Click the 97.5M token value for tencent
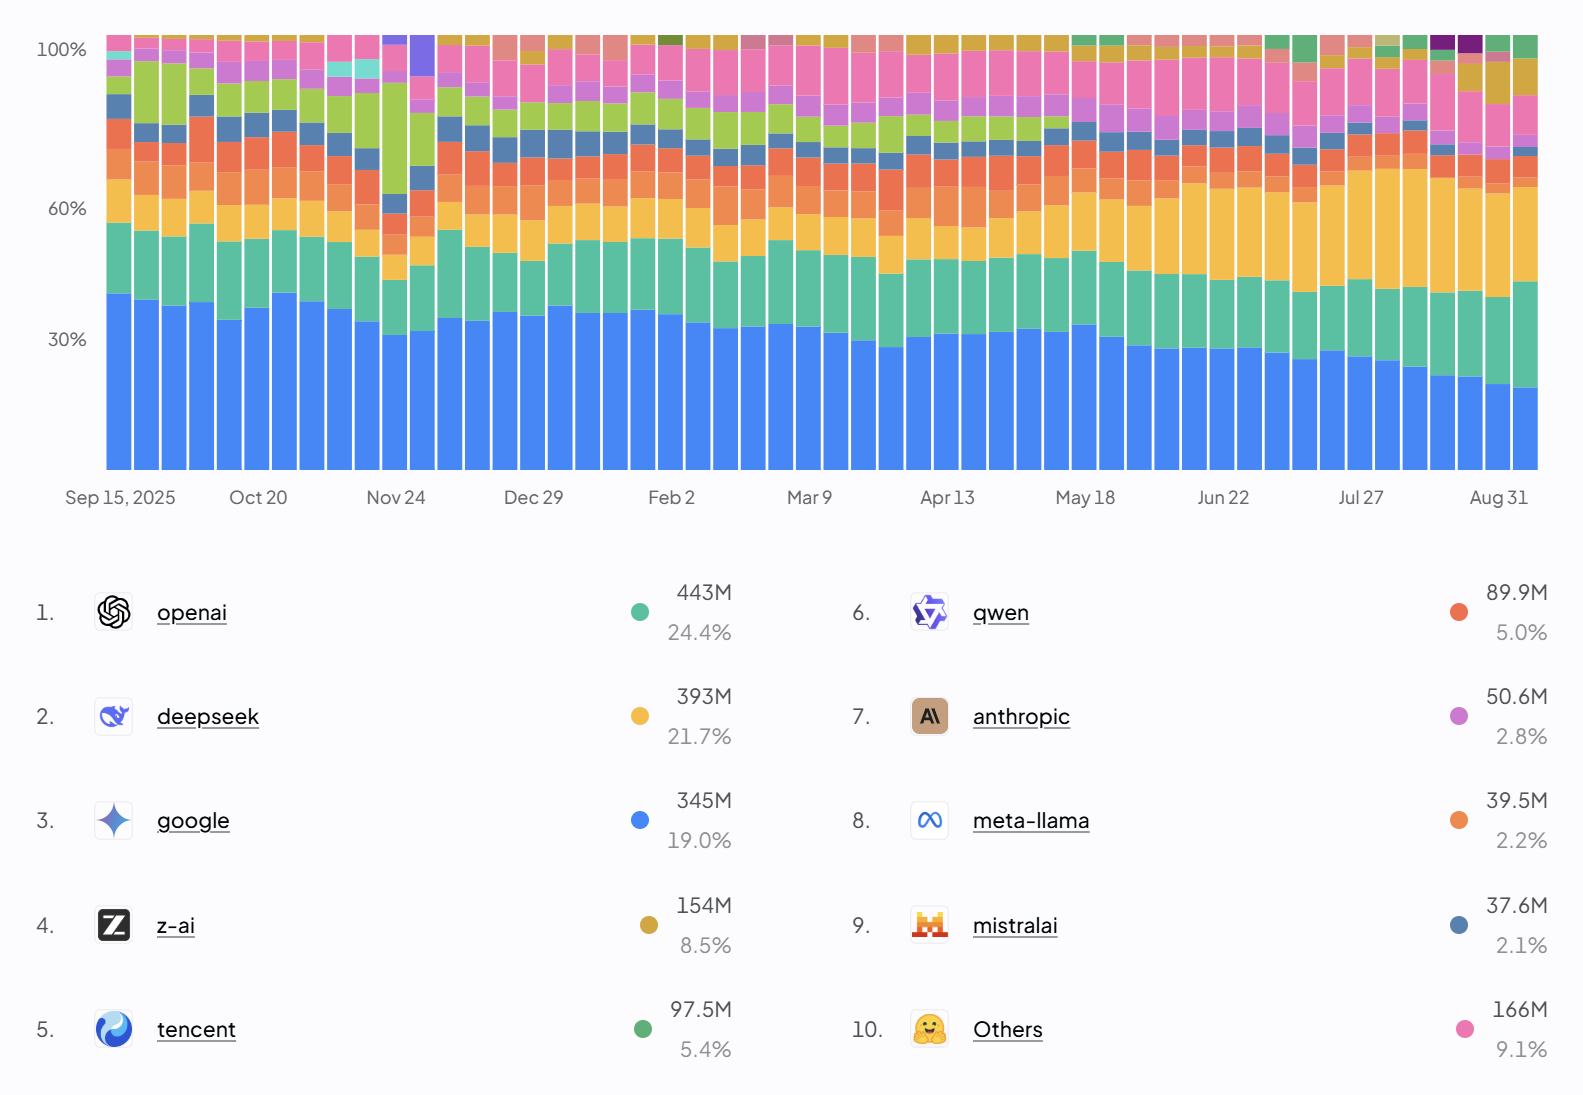The height and width of the screenshot is (1095, 1583). (x=701, y=1009)
